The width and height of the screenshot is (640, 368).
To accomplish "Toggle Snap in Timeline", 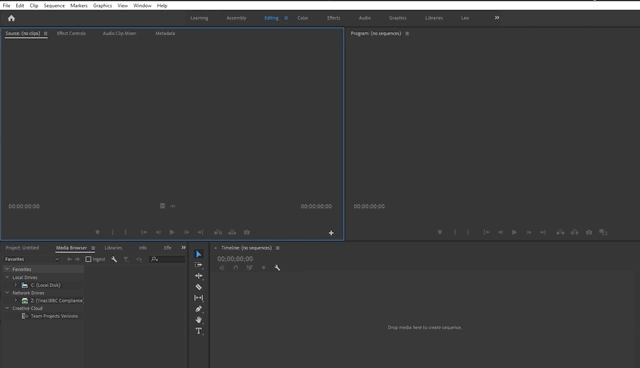I will click(236, 268).
